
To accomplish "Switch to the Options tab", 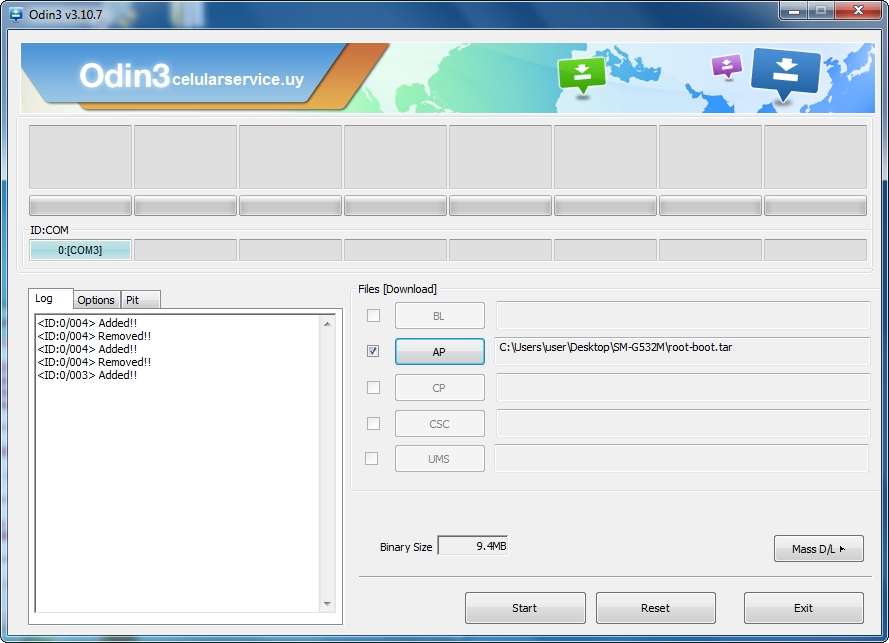I will click(96, 300).
